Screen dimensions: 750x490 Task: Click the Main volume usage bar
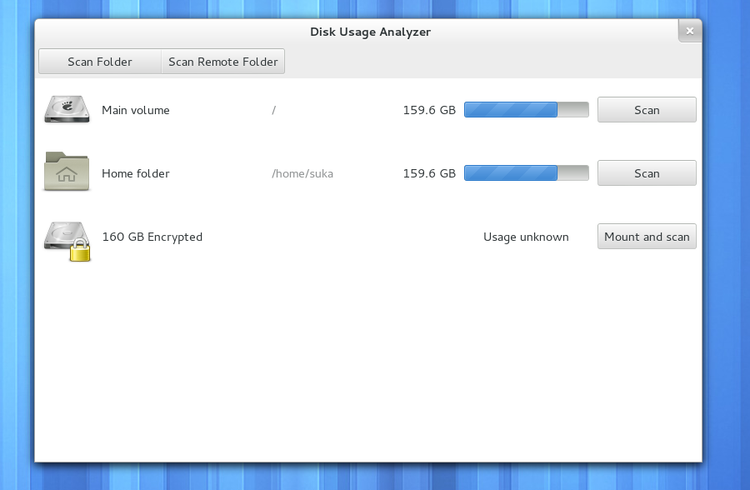tap(526, 110)
